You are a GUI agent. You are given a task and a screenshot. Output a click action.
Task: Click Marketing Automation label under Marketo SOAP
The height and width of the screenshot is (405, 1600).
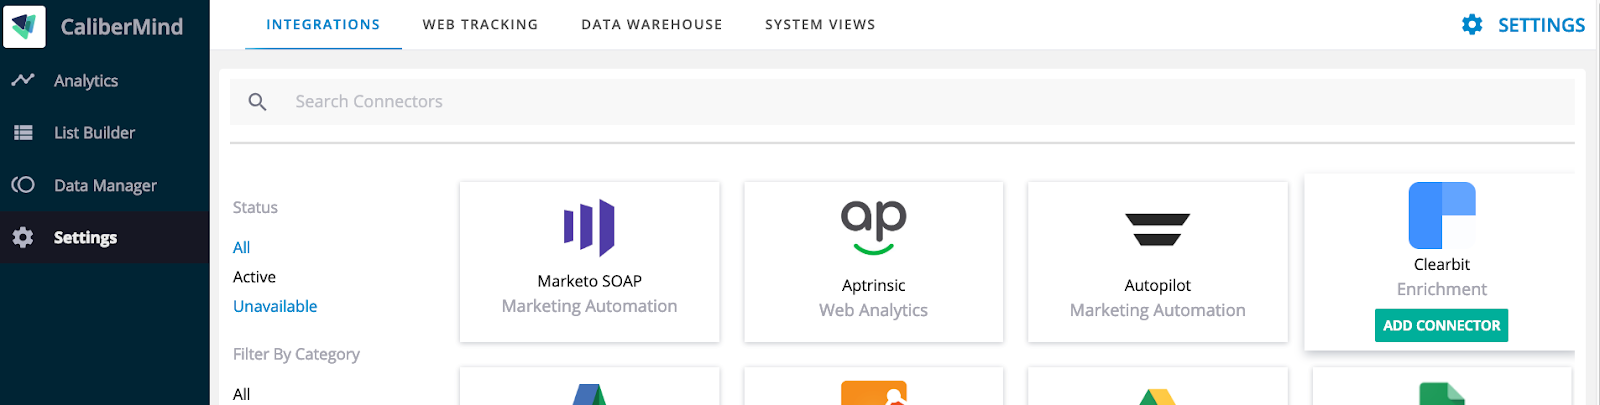pyautogui.click(x=589, y=306)
